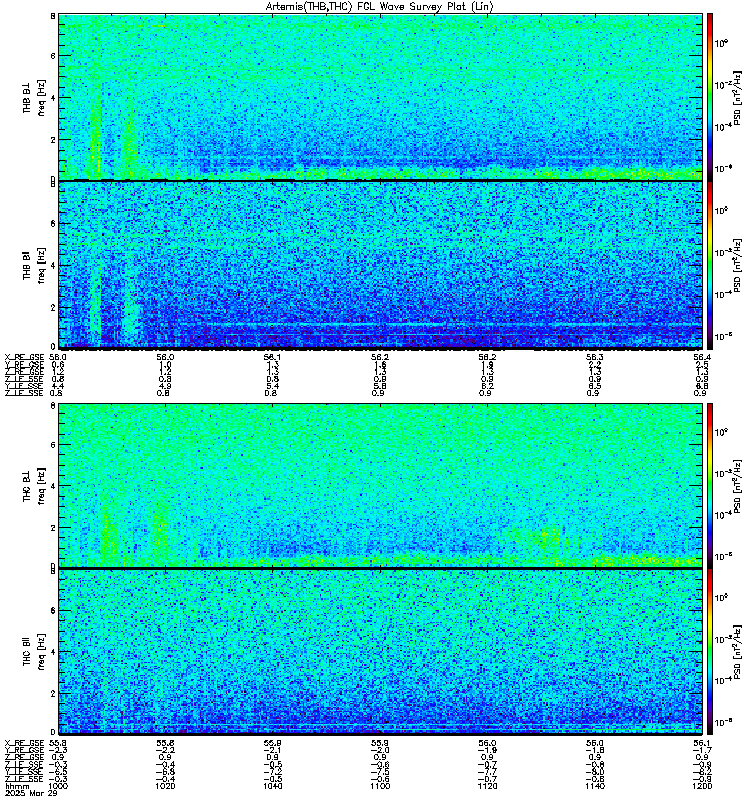Click THB X_RE_GSE value "56.4" at far right
Image resolution: width=750 pixels, height=800 pixels.
click(x=702, y=357)
